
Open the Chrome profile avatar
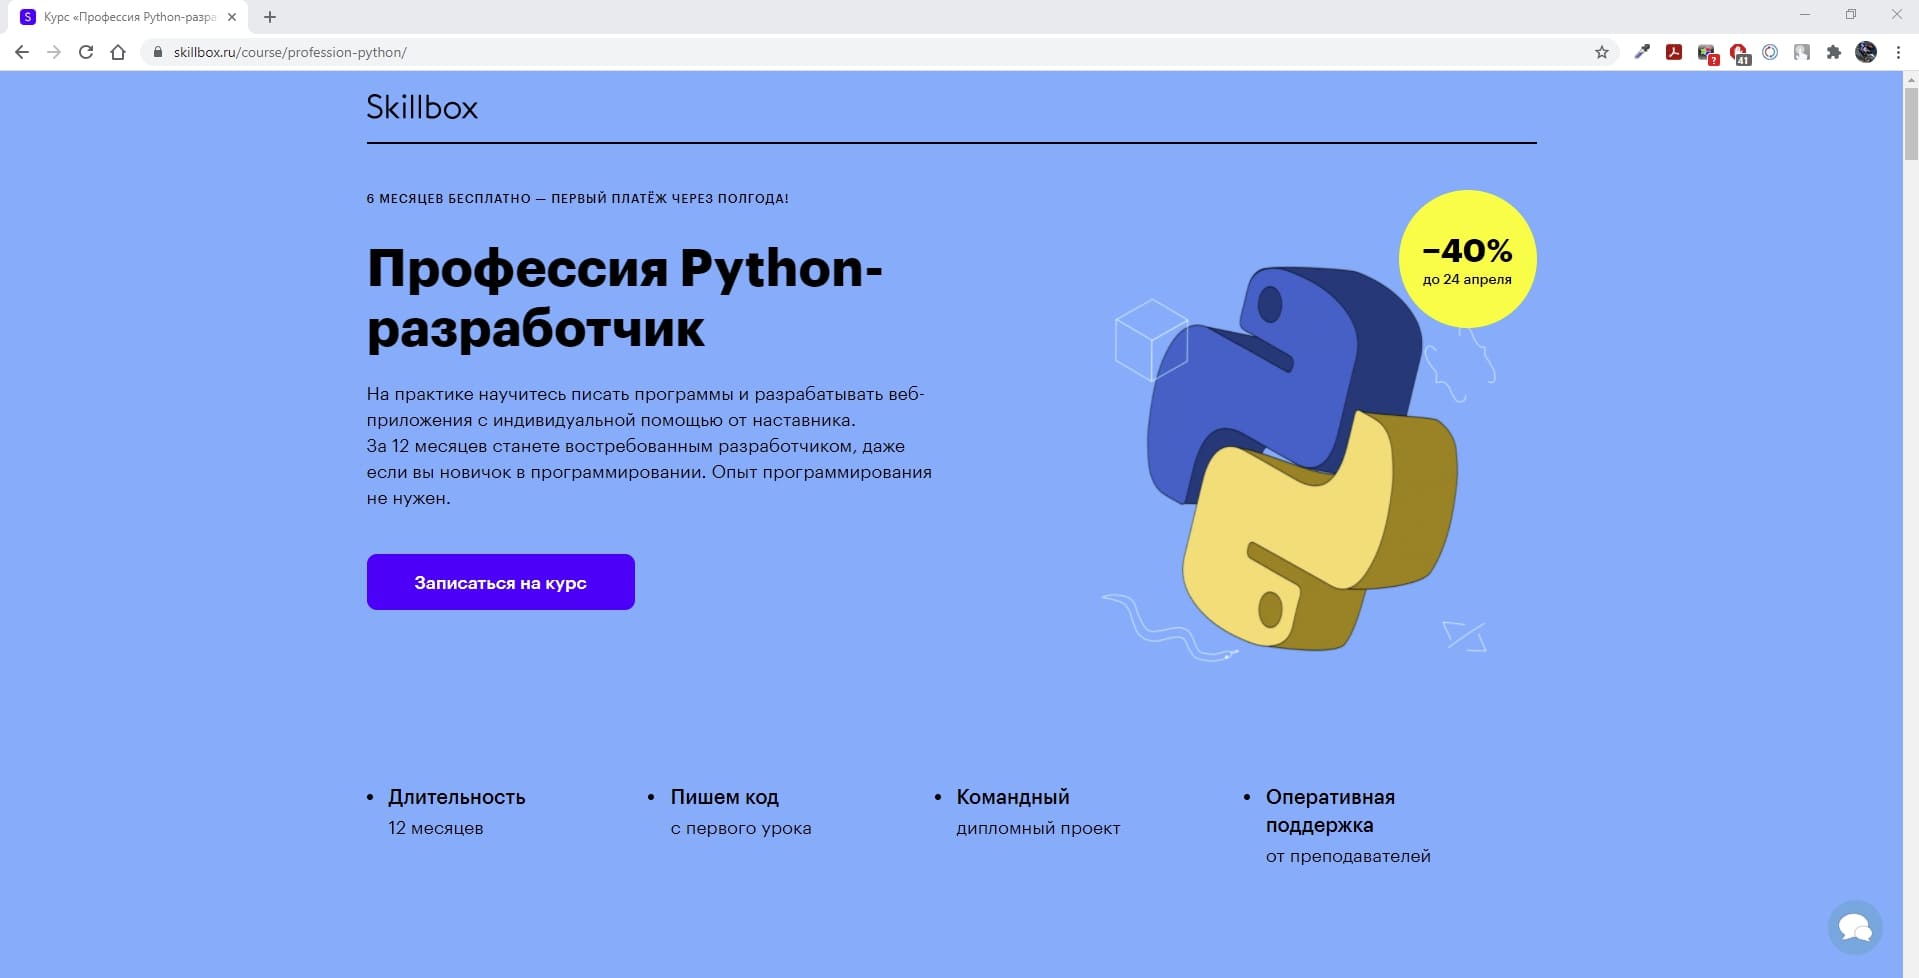pyautogui.click(x=1866, y=52)
